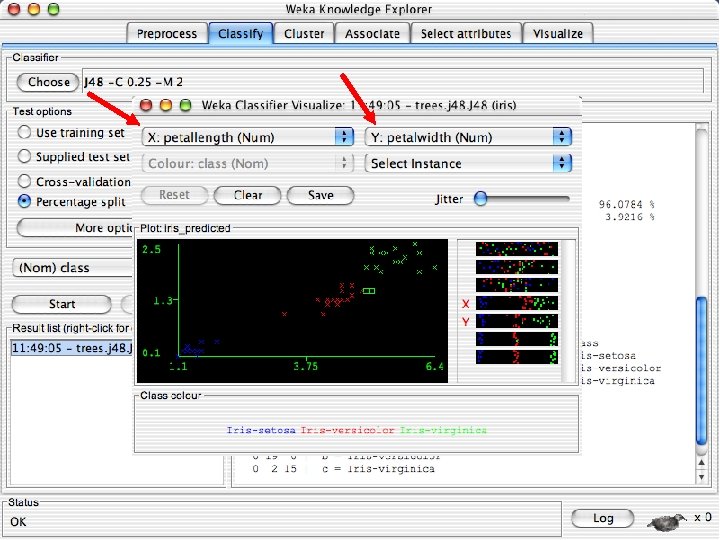Save the visualized plot data
The height and width of the screenshot is (540, 720).
321,195
